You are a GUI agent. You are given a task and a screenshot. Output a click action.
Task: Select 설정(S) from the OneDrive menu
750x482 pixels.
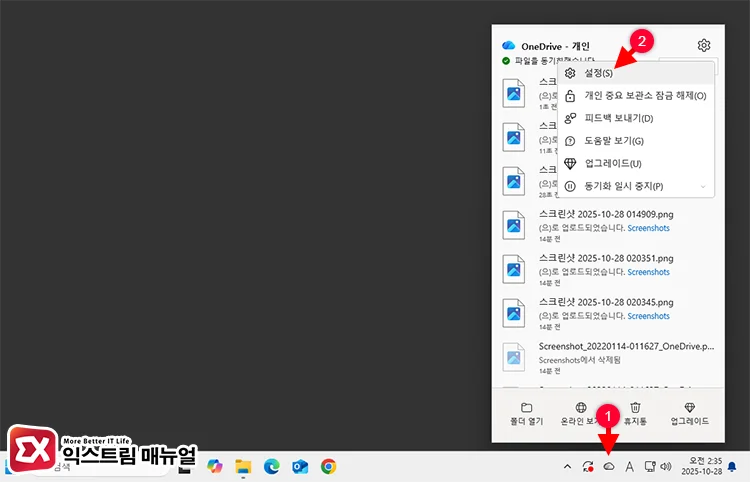pos(598,73)
